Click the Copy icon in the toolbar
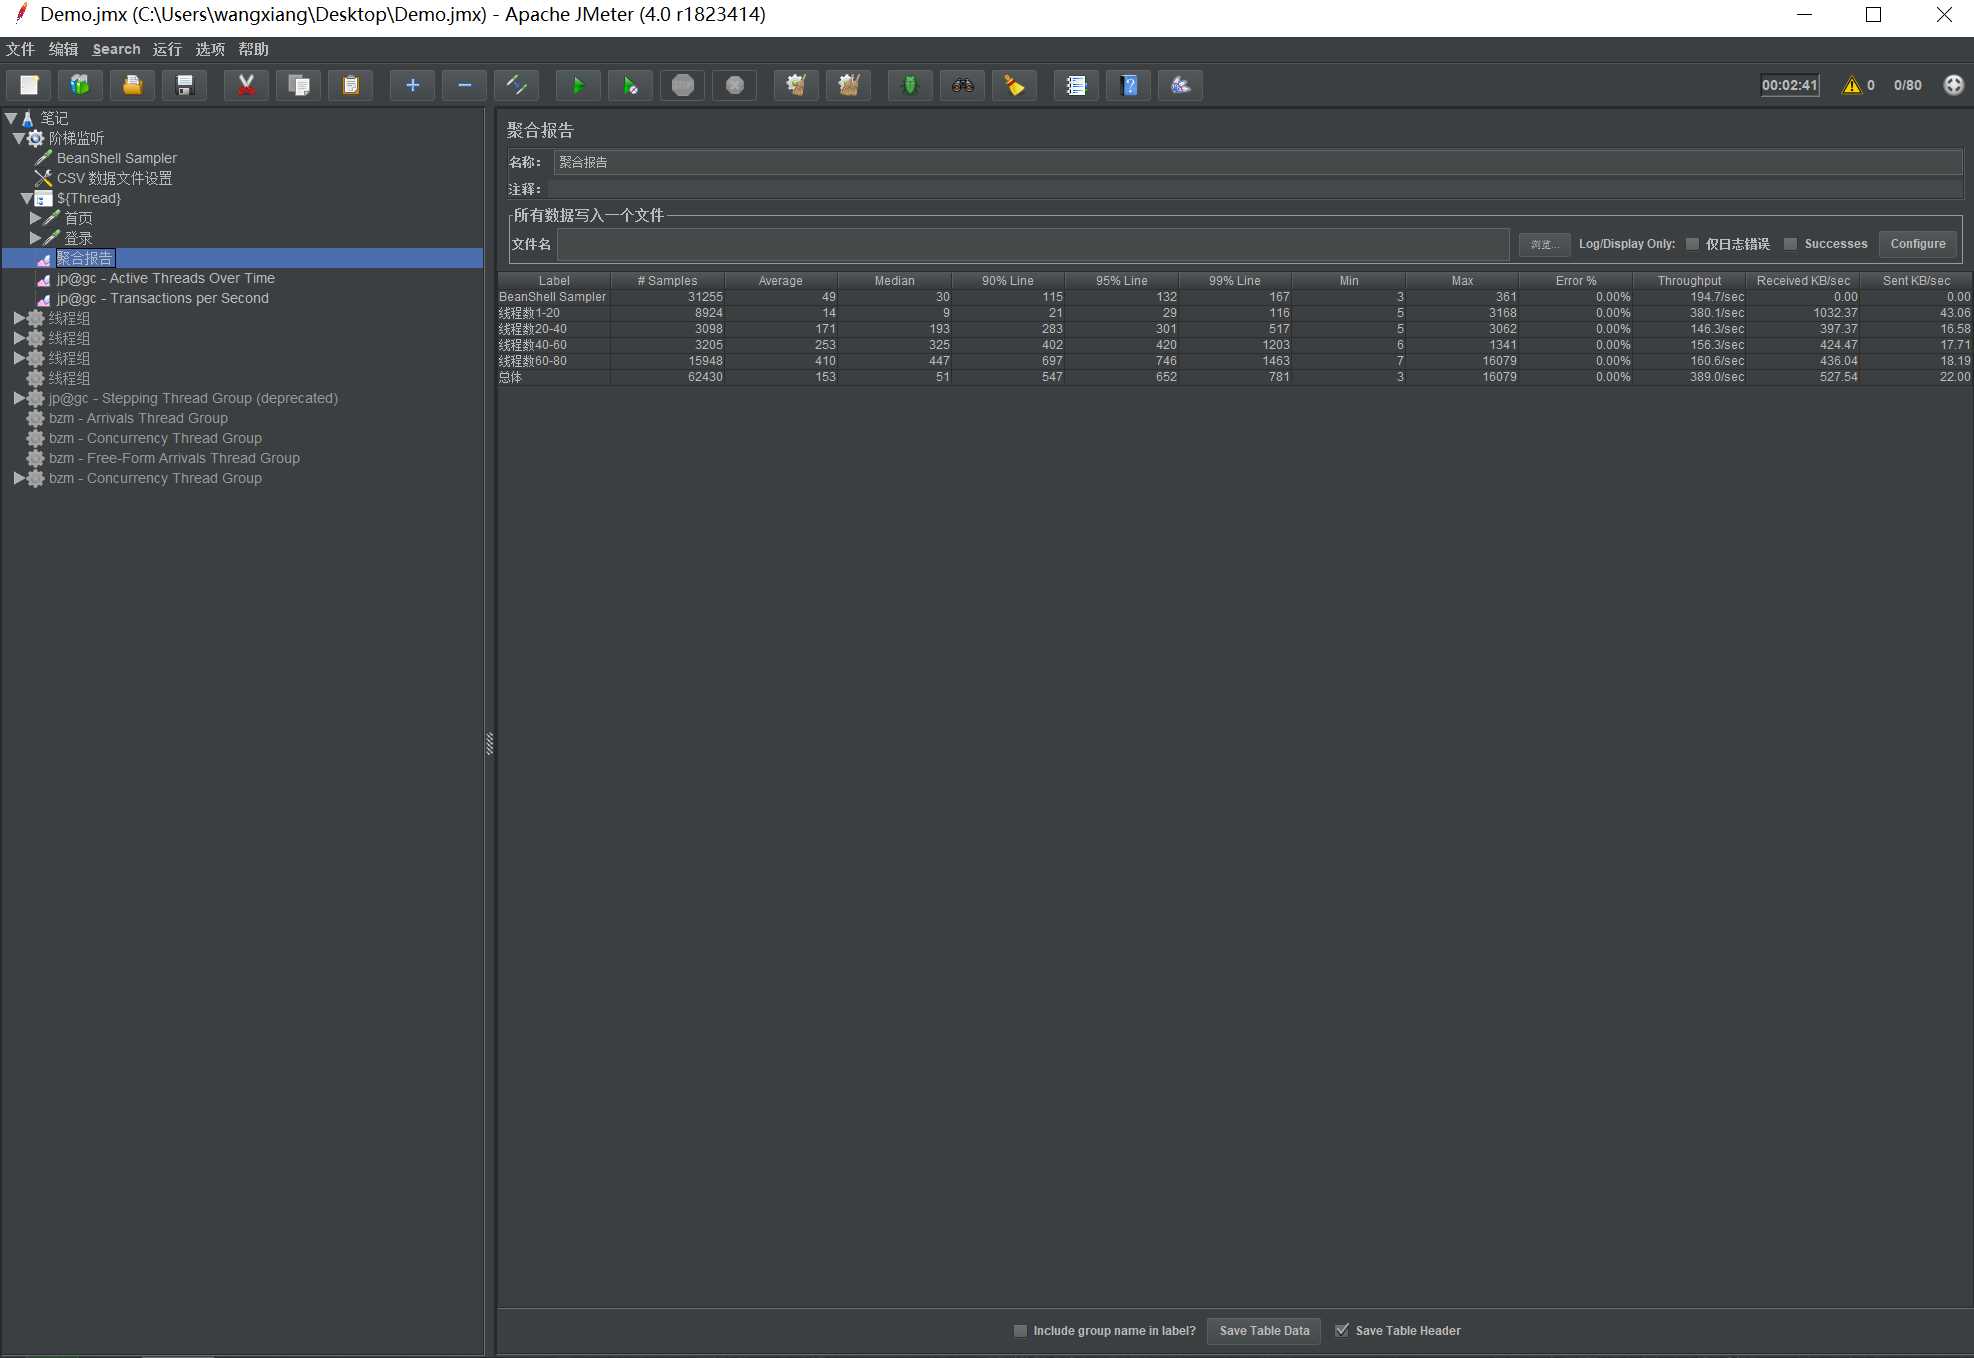This screenshot has width=1974, height=1358. coord(298,85)
